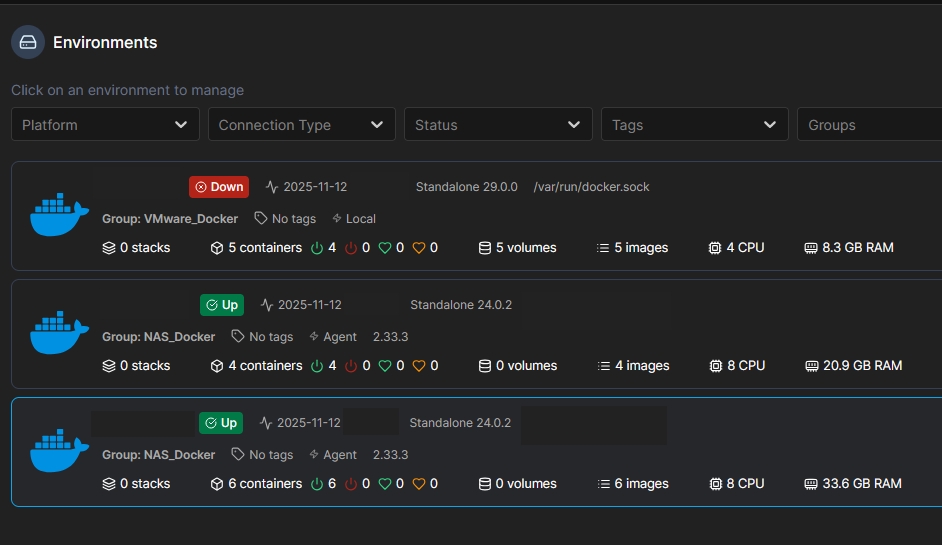Click the Environments header drive icon

point(28,42)
